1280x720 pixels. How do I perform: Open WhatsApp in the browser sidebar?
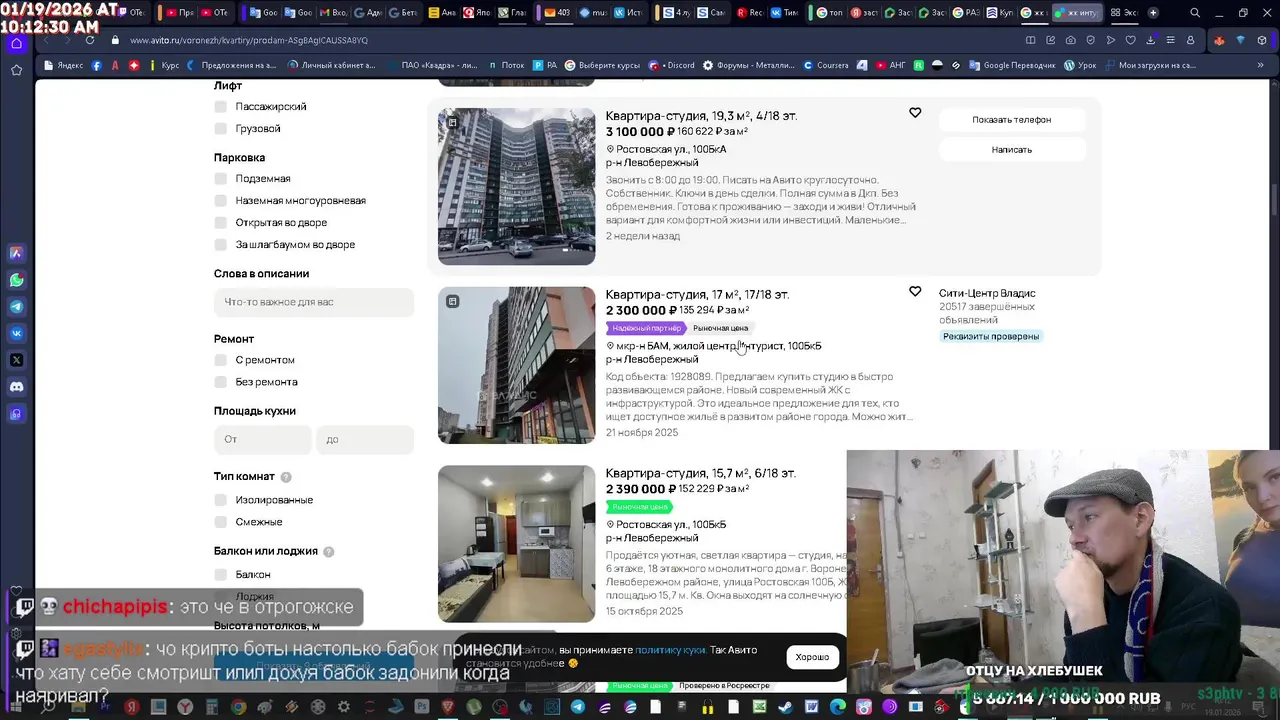tap(16, 280)
